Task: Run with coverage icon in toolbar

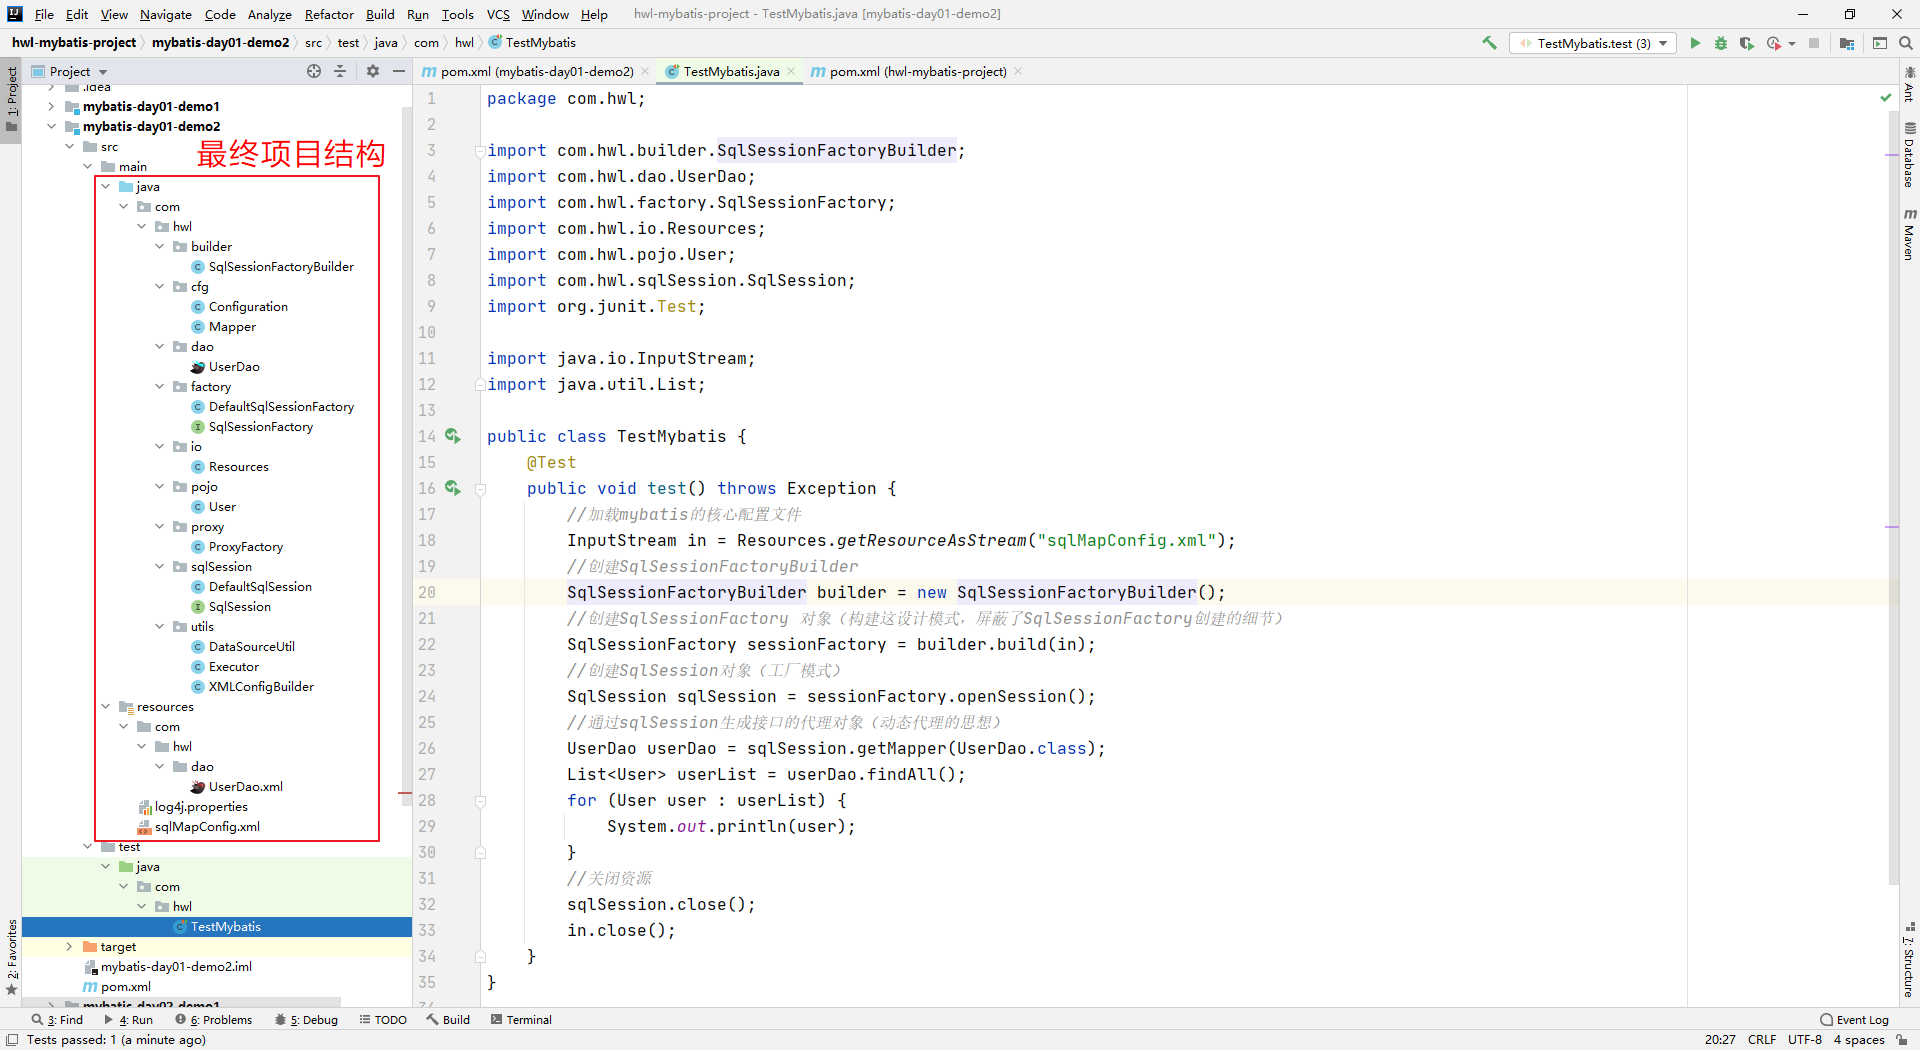Action: point(1747,43)
